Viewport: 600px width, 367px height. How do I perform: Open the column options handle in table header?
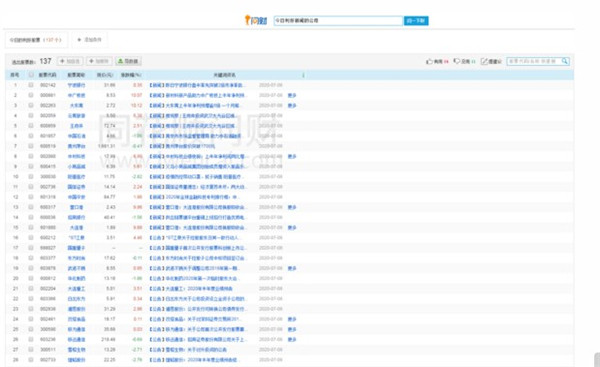pyautogui.click(x=303, y=75)
